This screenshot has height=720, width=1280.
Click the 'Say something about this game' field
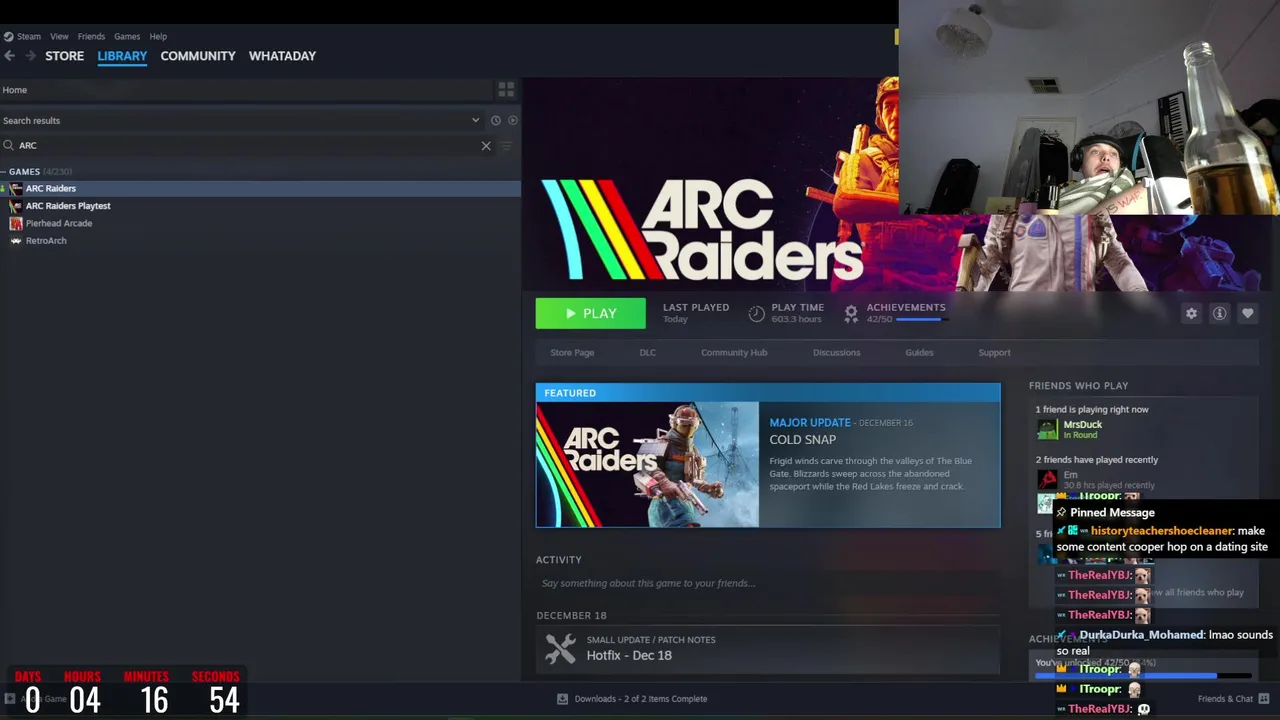pos(767,583)
